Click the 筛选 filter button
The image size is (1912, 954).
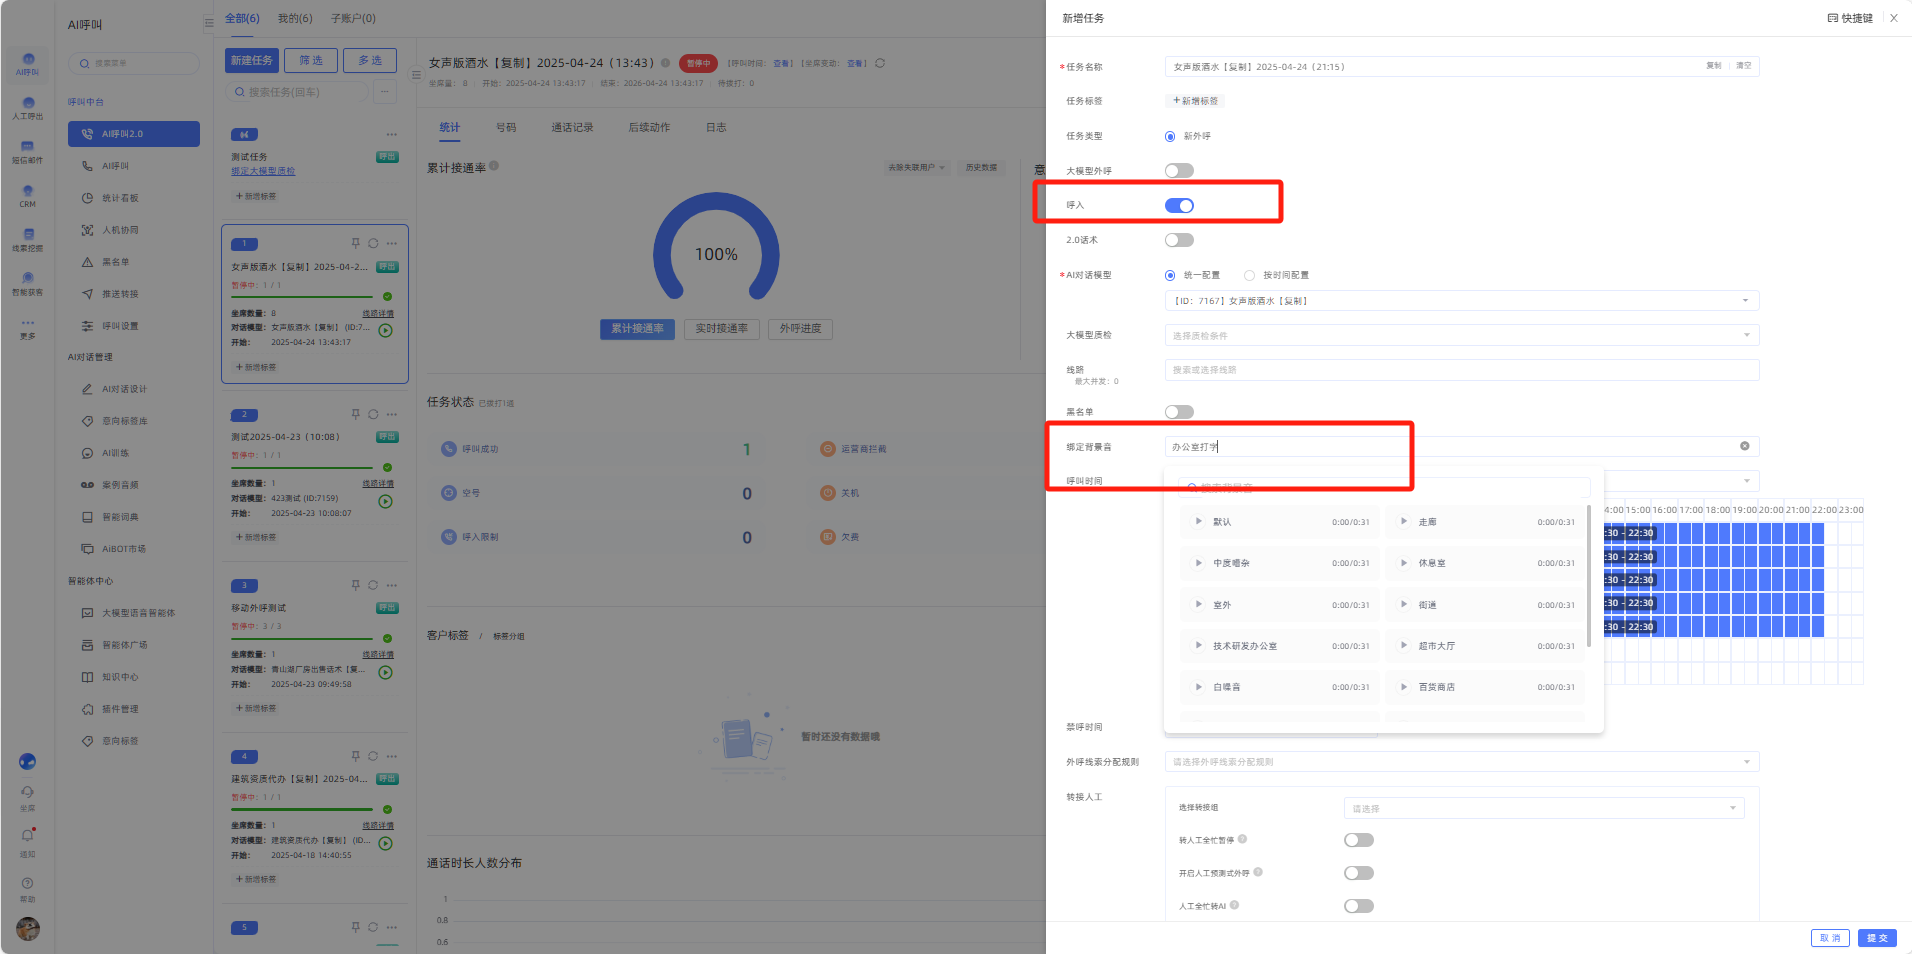(x=311, y=60)
